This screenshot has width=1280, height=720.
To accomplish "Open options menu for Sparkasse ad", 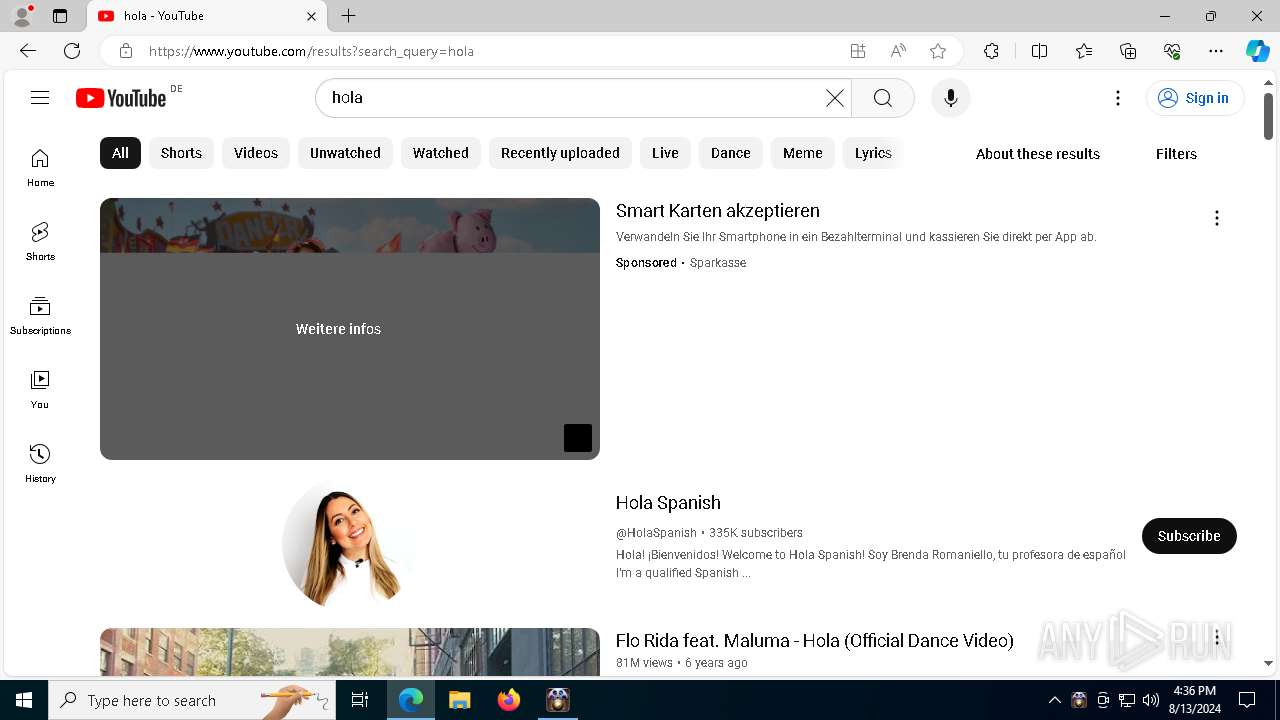I will tap(1216, 218).
